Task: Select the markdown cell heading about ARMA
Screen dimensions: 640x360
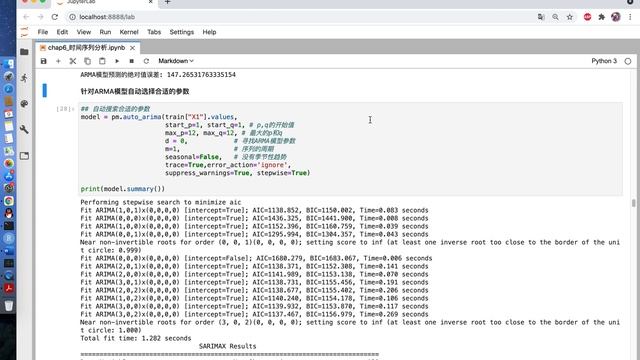Action: coord(135,91)
